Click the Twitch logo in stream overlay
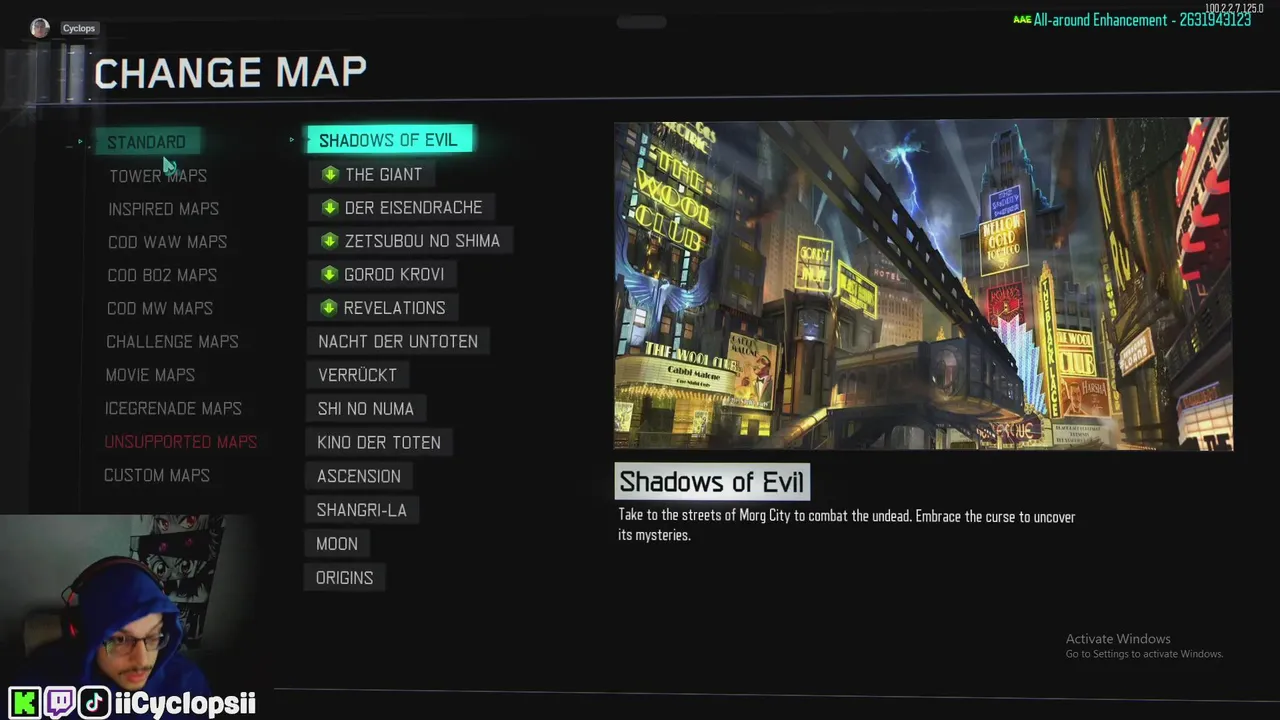 [59, 702]
